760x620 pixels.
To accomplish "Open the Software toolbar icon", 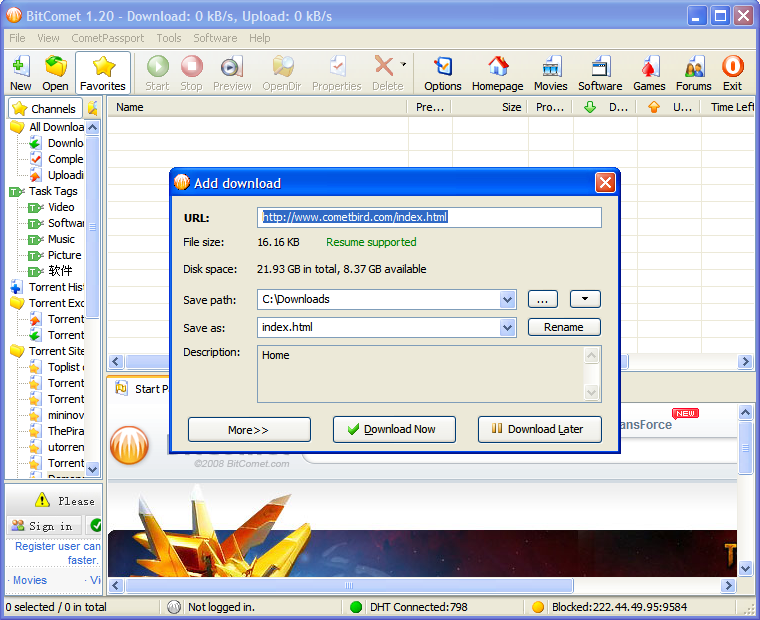I will pyautogui.click(x=600, y=73).
